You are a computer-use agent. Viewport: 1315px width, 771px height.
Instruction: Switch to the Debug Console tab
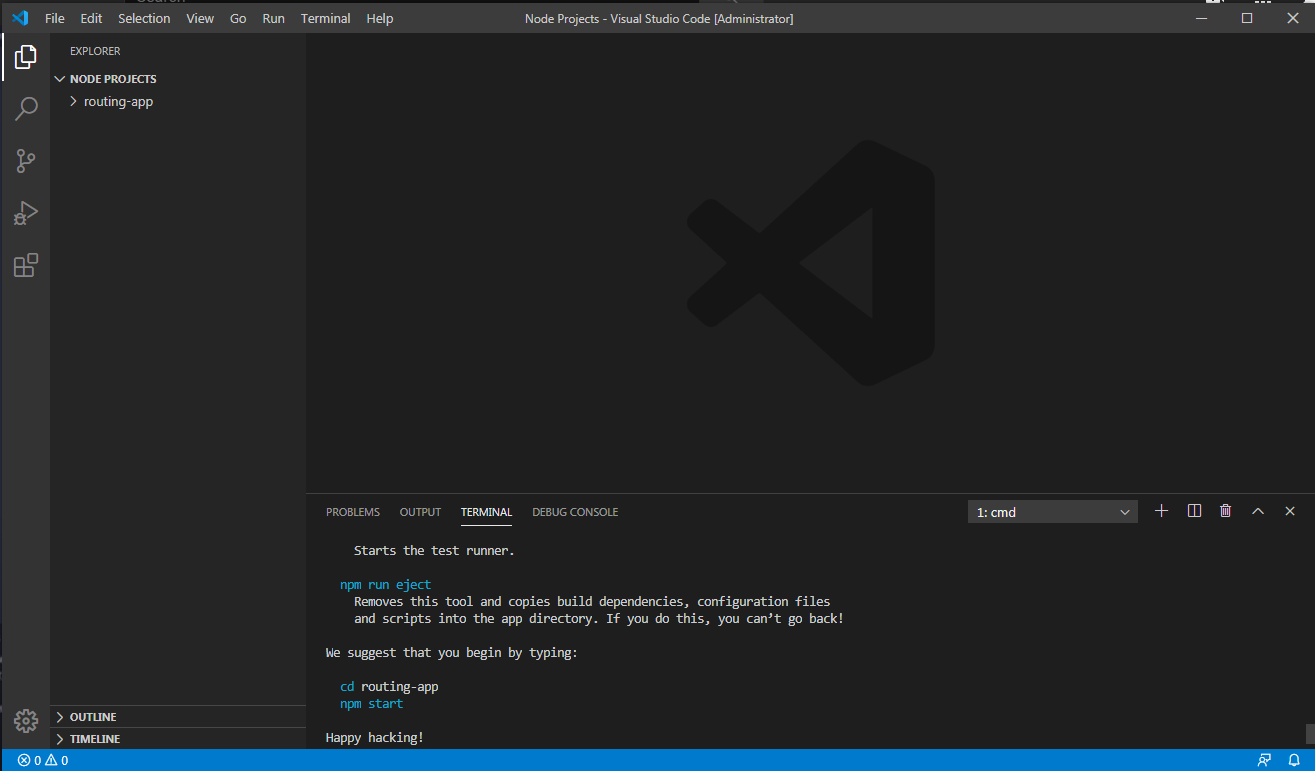coord(575,512)
